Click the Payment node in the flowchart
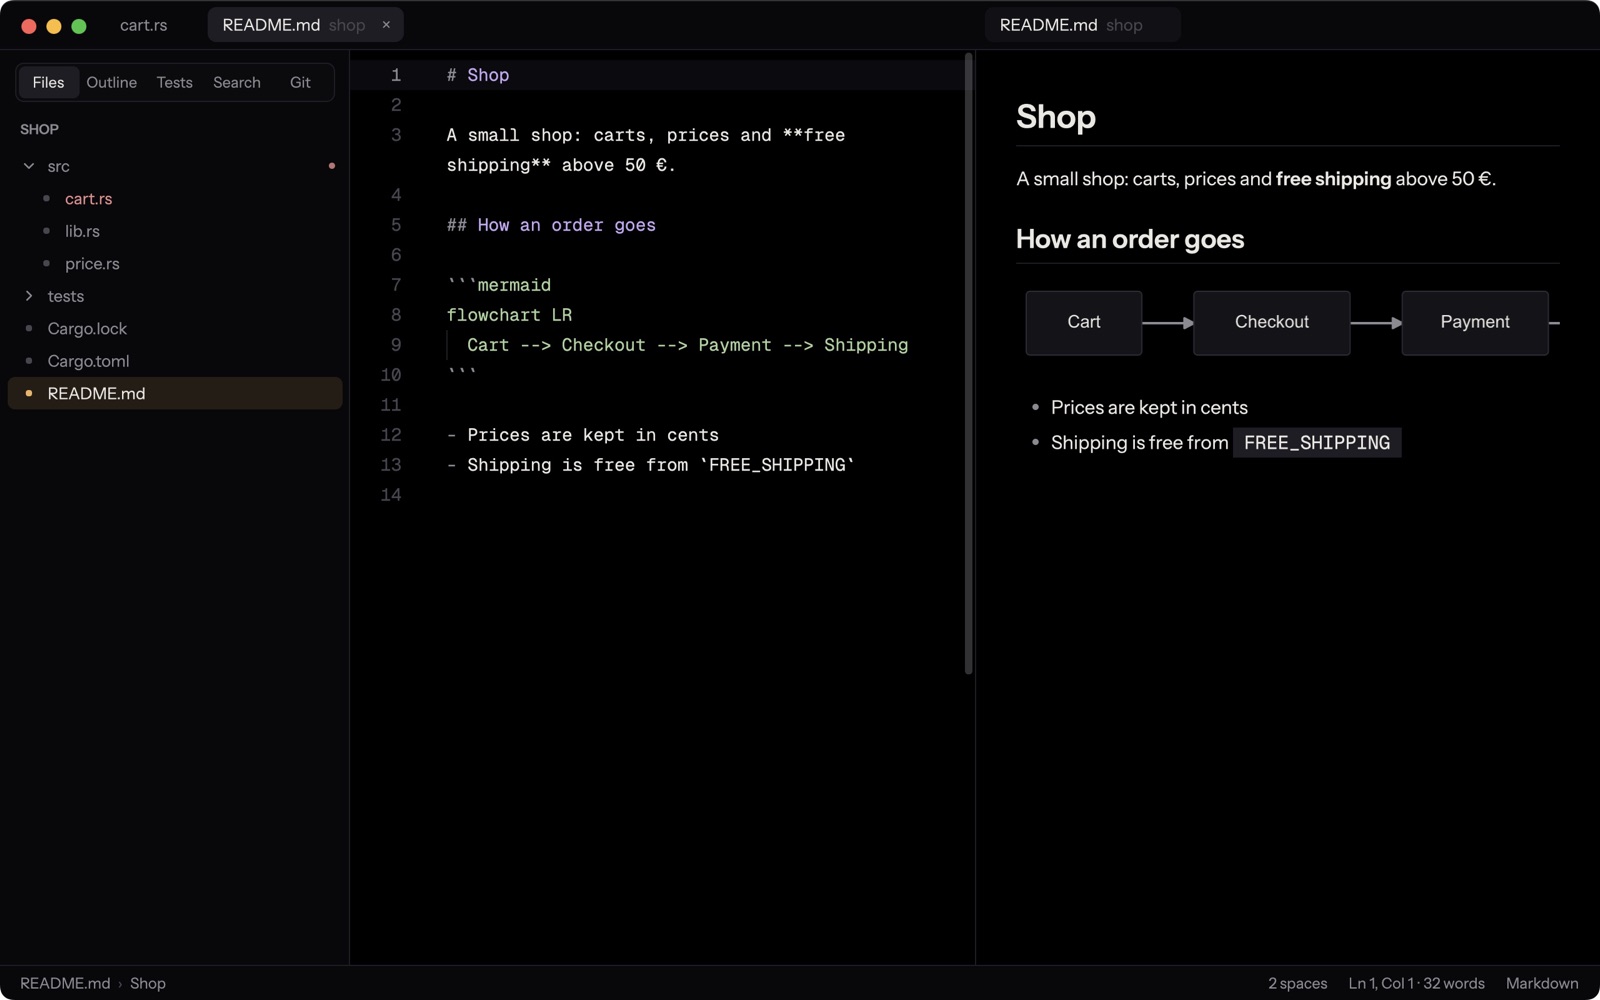The image size is (1600, 1000). tap(1475, 322)
